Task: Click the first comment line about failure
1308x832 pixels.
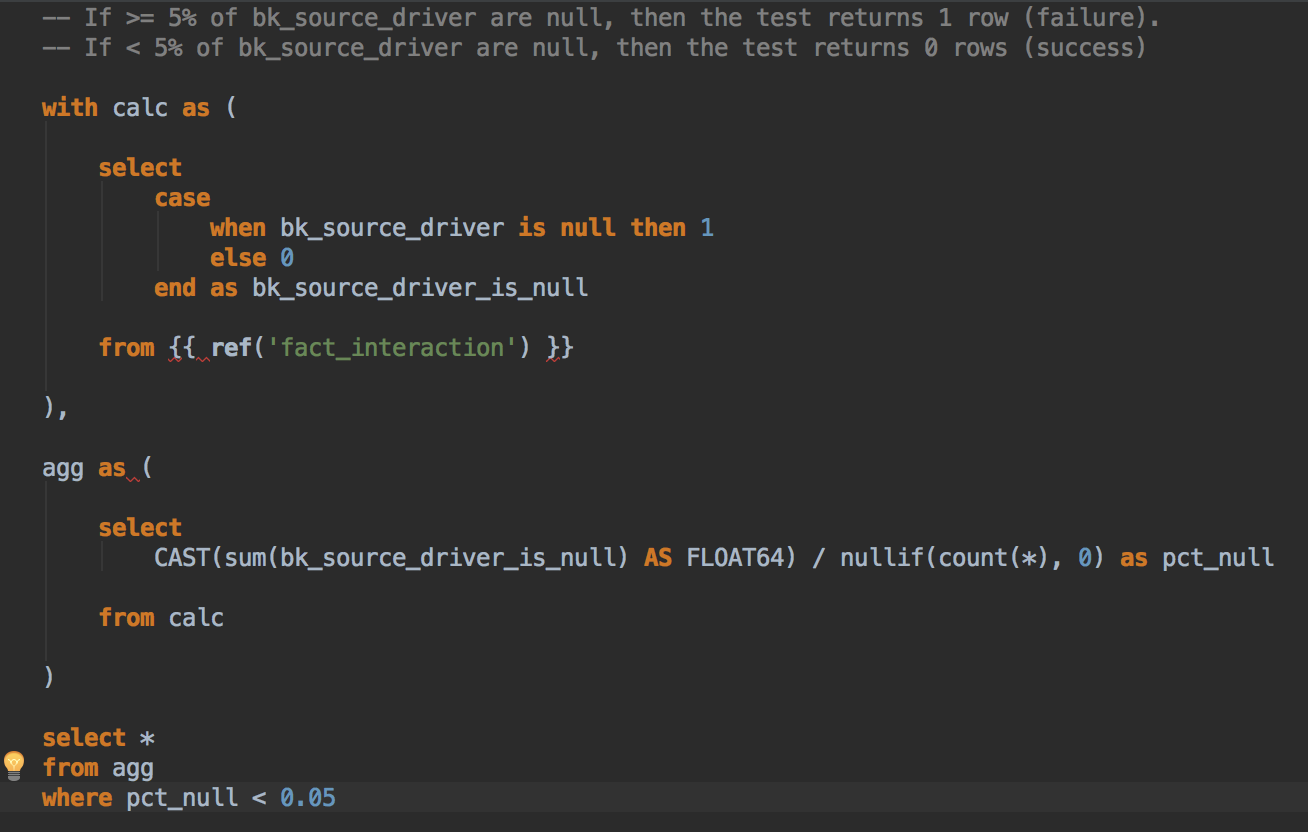Action: [x=601, y=18]
